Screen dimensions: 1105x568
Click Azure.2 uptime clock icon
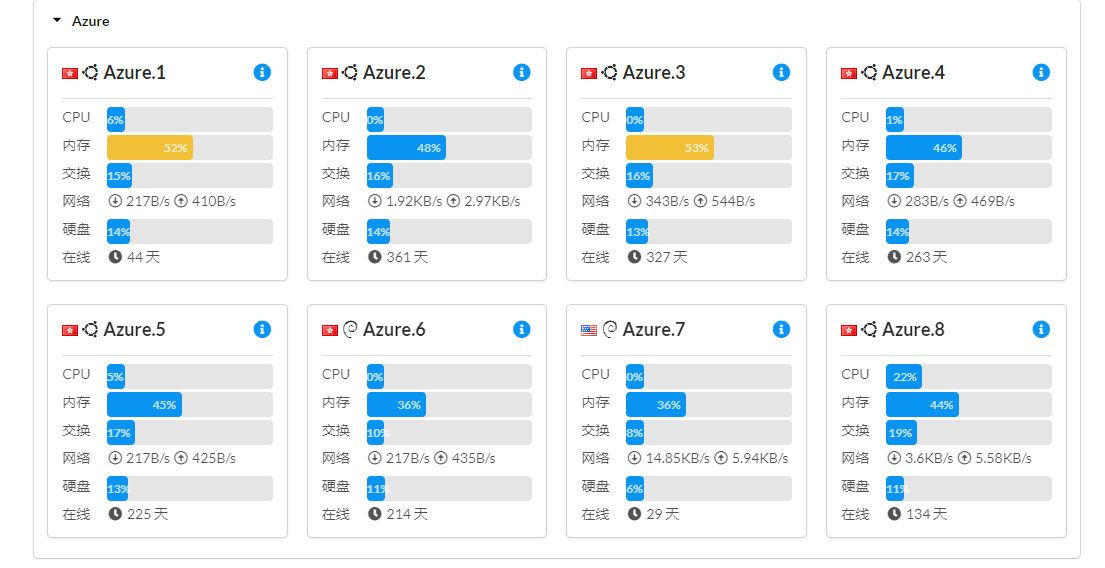[375, 257]
